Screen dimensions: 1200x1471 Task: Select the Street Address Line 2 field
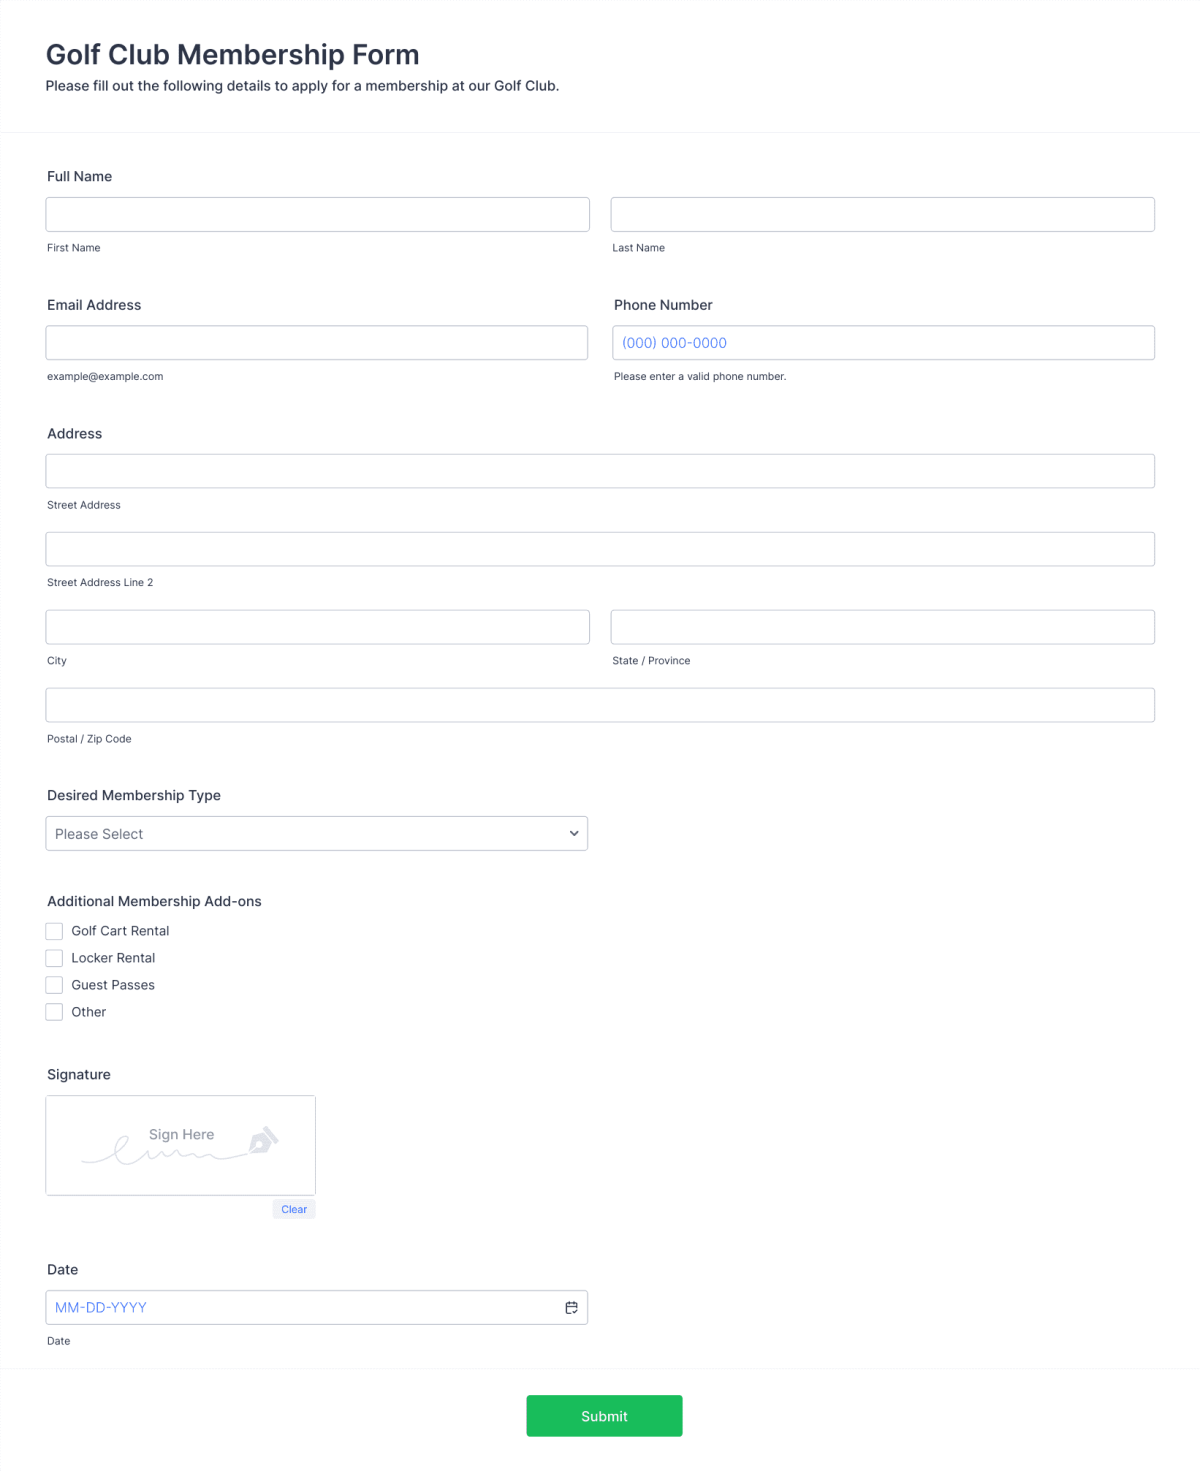pyautogui.click(x=600, y=548)
